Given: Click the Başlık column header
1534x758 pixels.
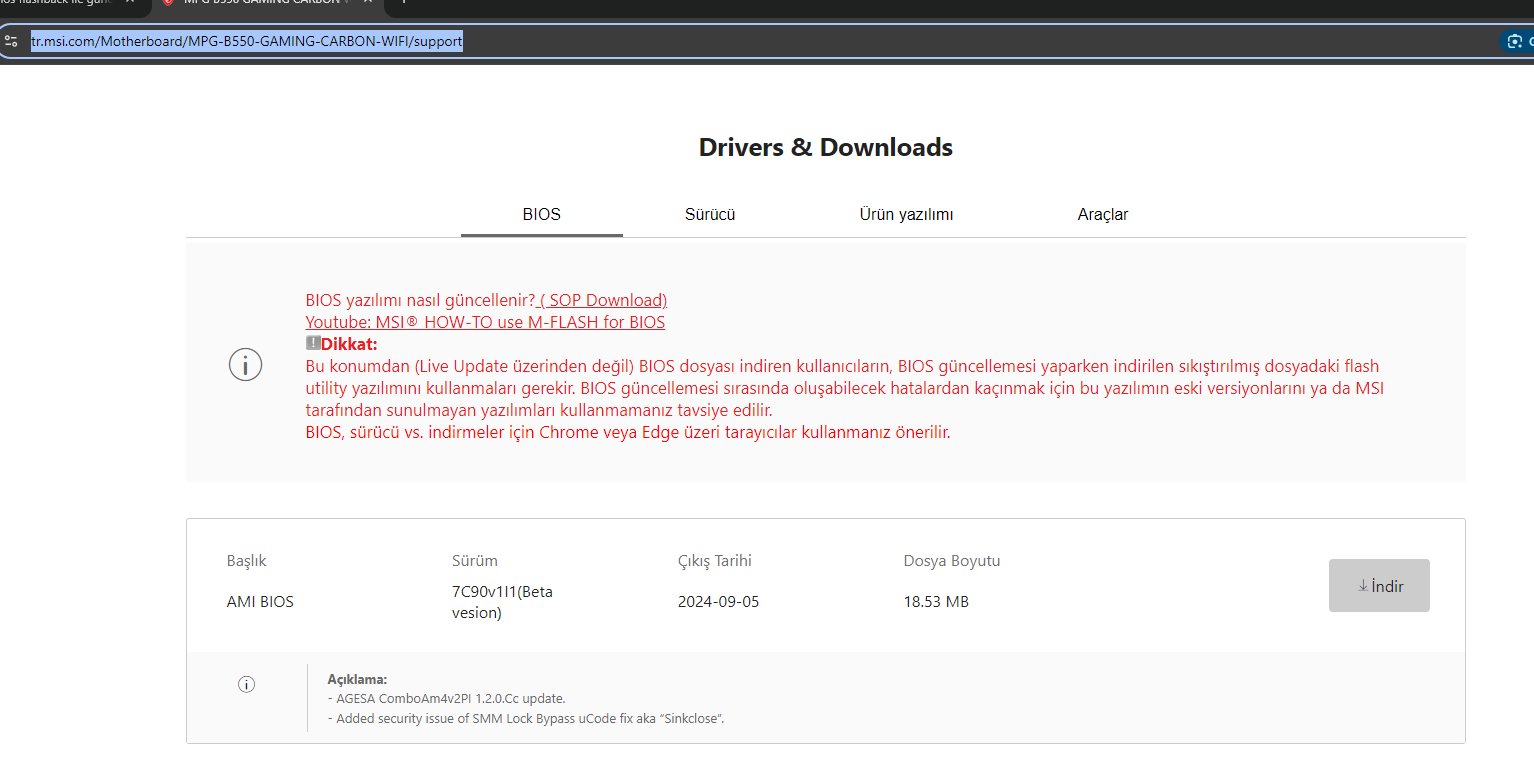Looking at the screenshot, I should coord(247,561).
